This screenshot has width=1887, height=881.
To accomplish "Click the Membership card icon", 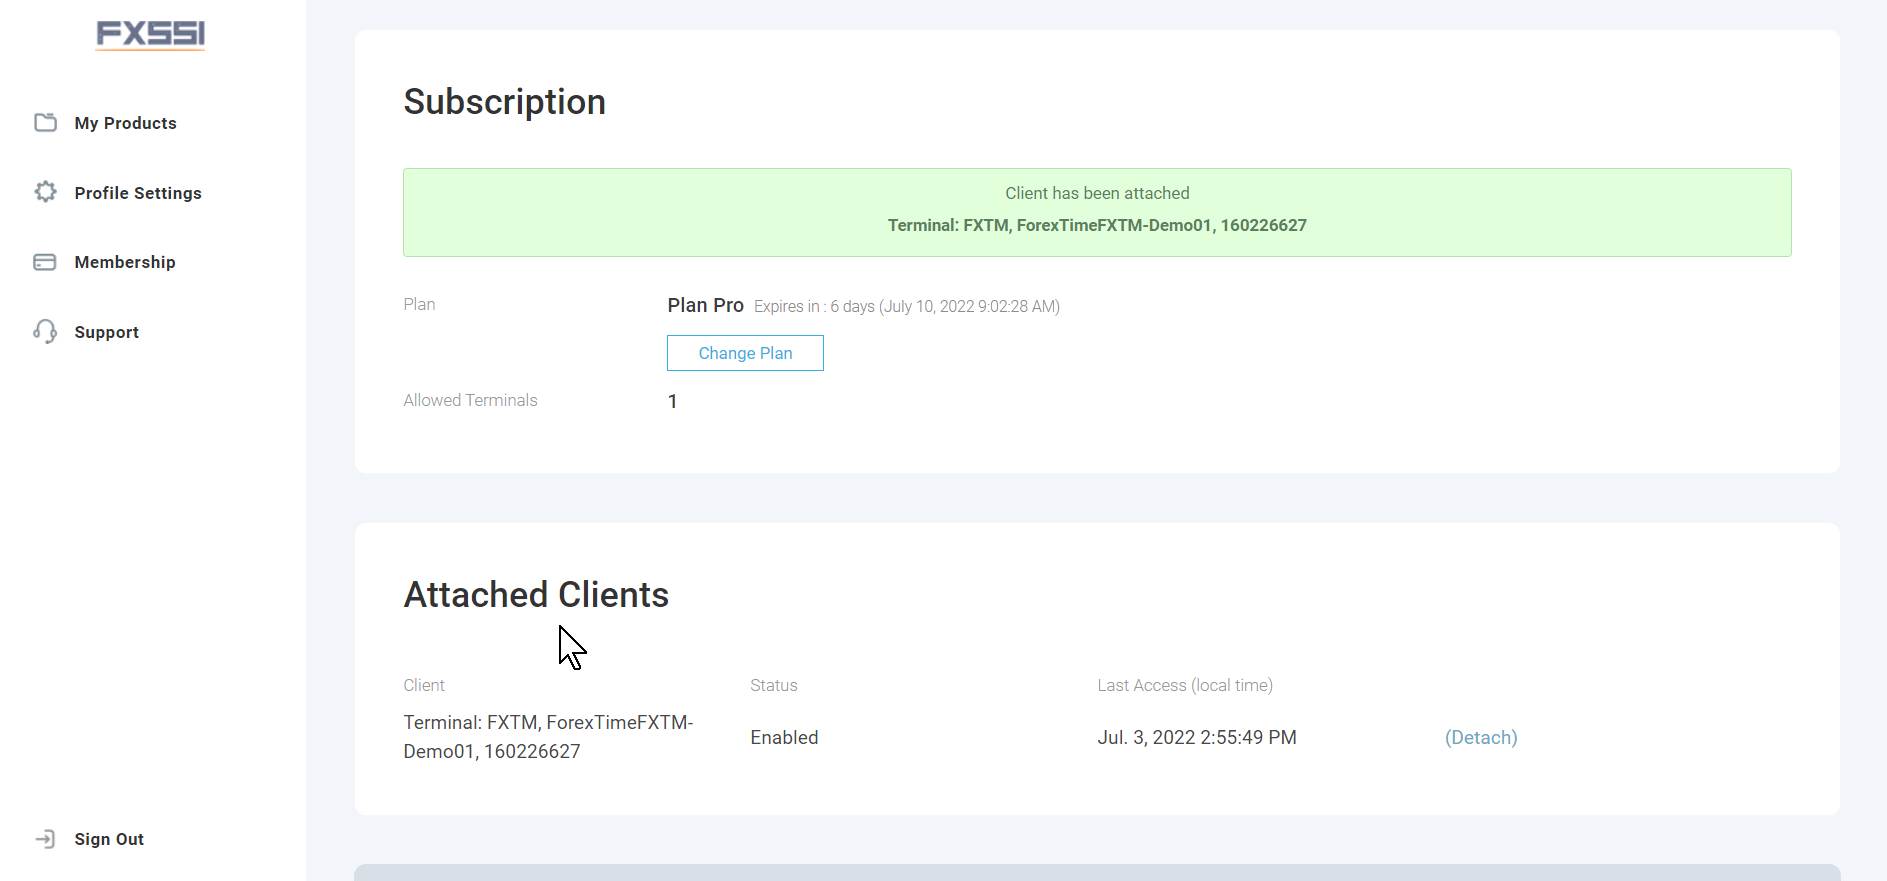I will coord(45,262).
